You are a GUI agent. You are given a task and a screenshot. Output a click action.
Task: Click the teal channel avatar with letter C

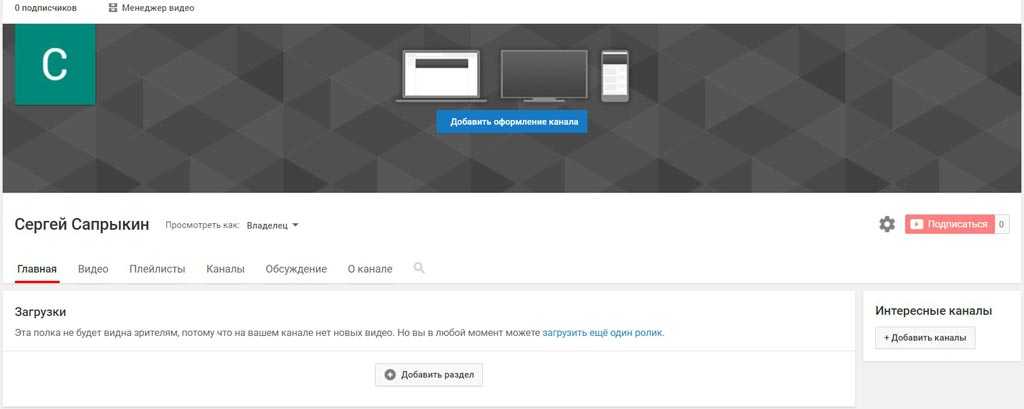(x=55, y=65)
